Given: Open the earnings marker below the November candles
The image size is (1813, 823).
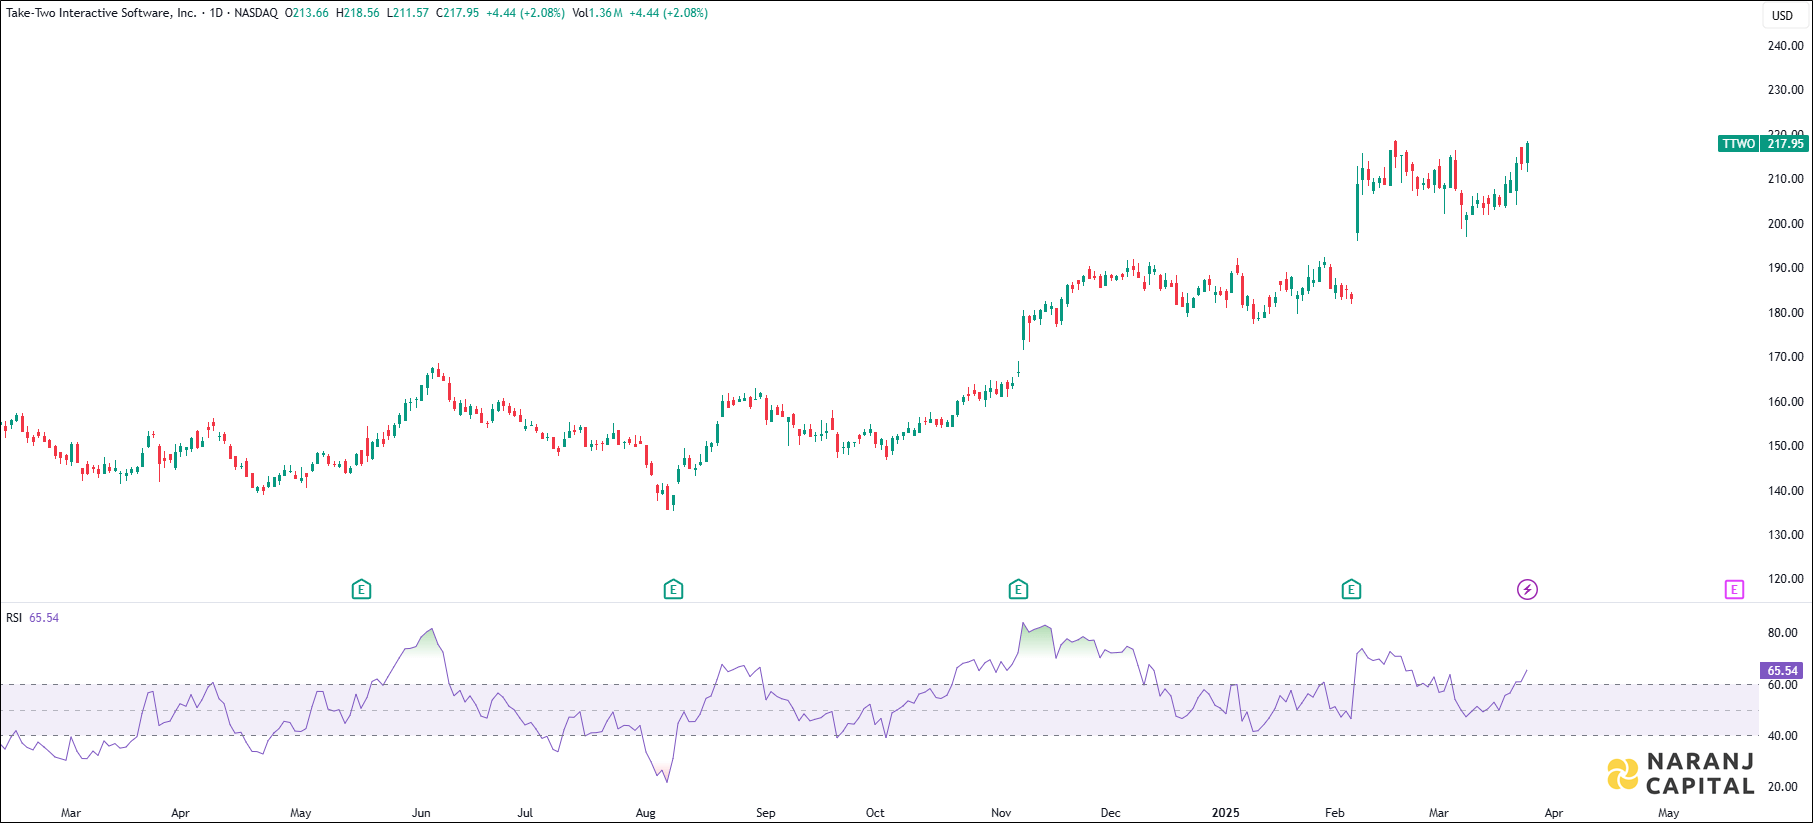Looking at the screenshot, I should (x=1018, y=590).
